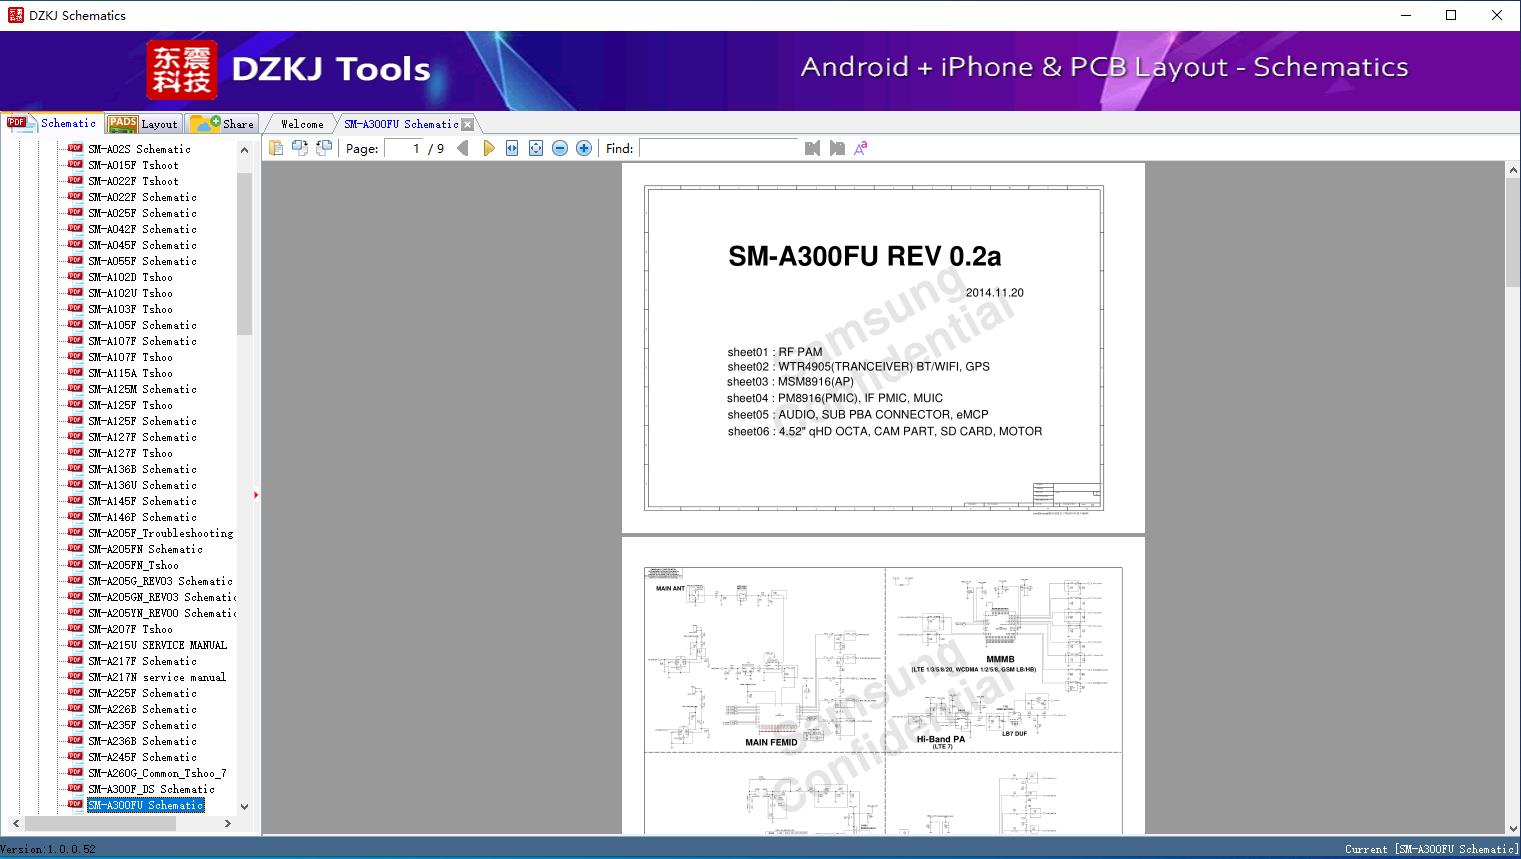Select the SM-A300FU Schematic document tab

pos(401,124)
